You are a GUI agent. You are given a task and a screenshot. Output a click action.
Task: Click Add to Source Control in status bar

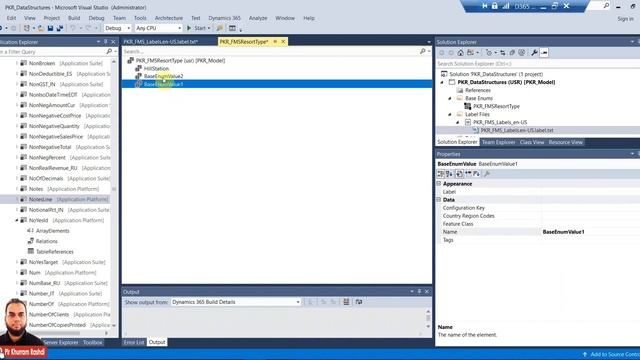(x=612, y=354)
